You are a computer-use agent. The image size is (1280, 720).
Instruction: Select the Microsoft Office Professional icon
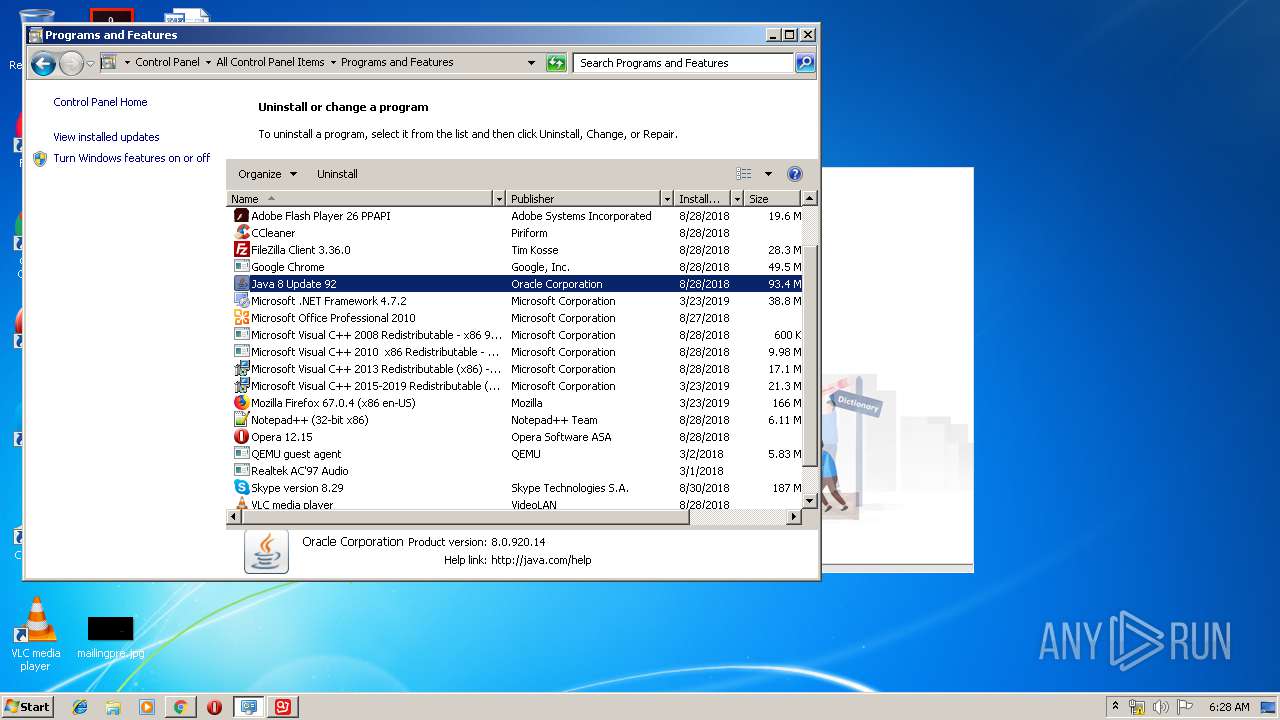[241, 318]
